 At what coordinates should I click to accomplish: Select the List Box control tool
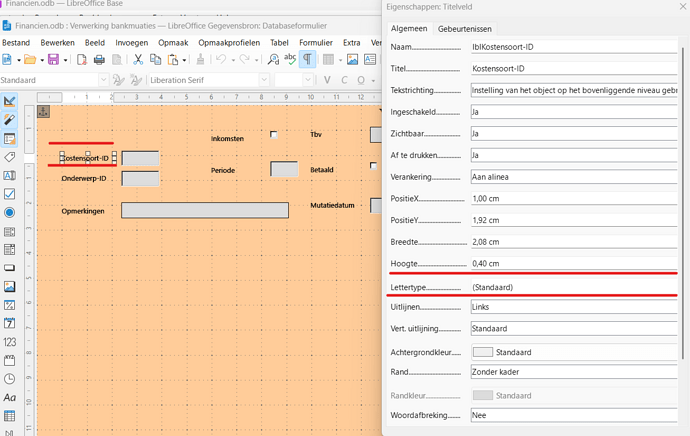click(x=9, y=231)
